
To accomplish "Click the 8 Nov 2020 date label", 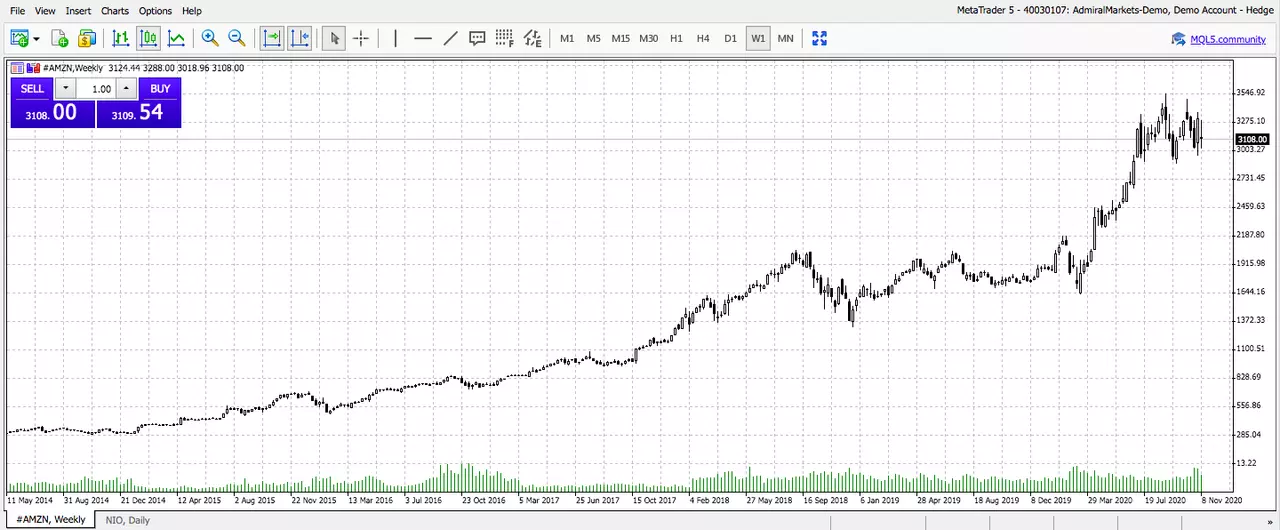I will (1221, 499).
